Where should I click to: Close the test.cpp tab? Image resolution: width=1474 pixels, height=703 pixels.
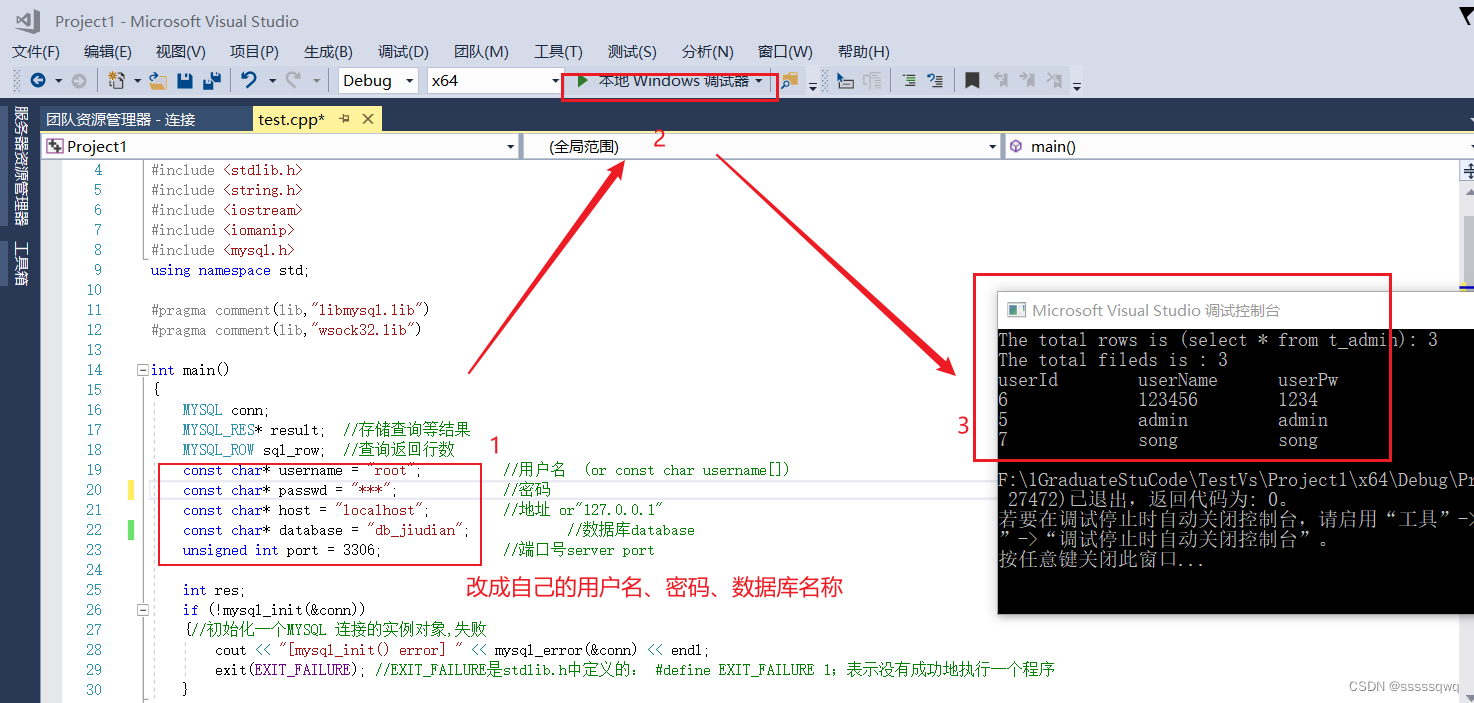368,119
